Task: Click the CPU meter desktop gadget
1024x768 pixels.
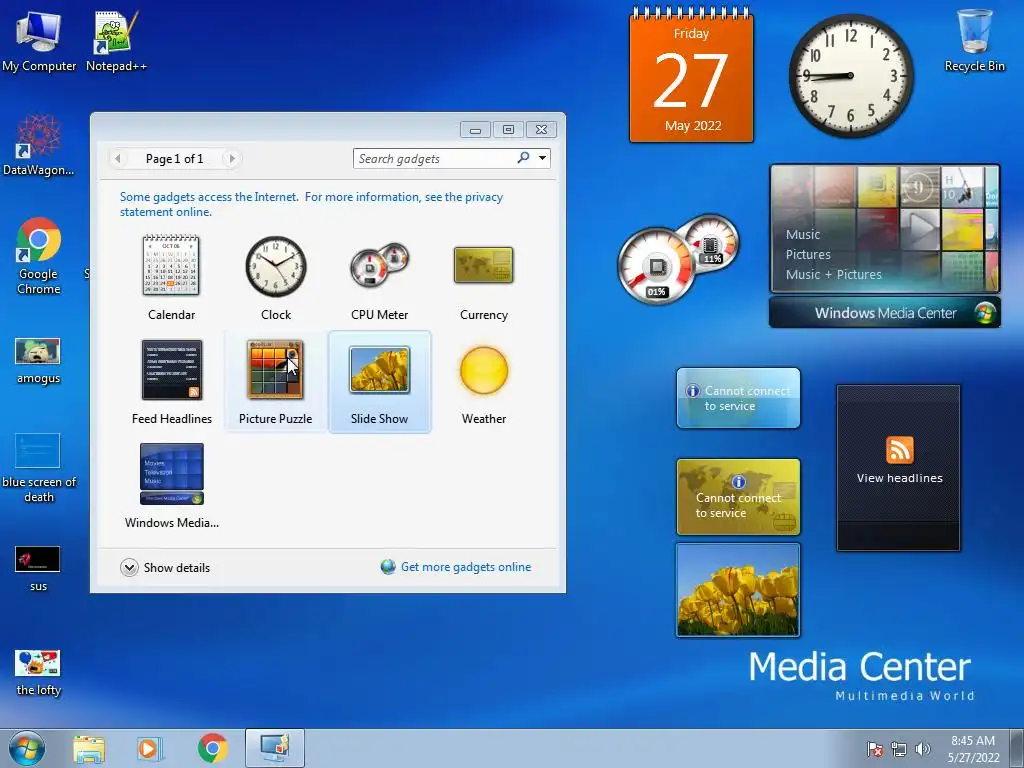Action: pos(677,259)
